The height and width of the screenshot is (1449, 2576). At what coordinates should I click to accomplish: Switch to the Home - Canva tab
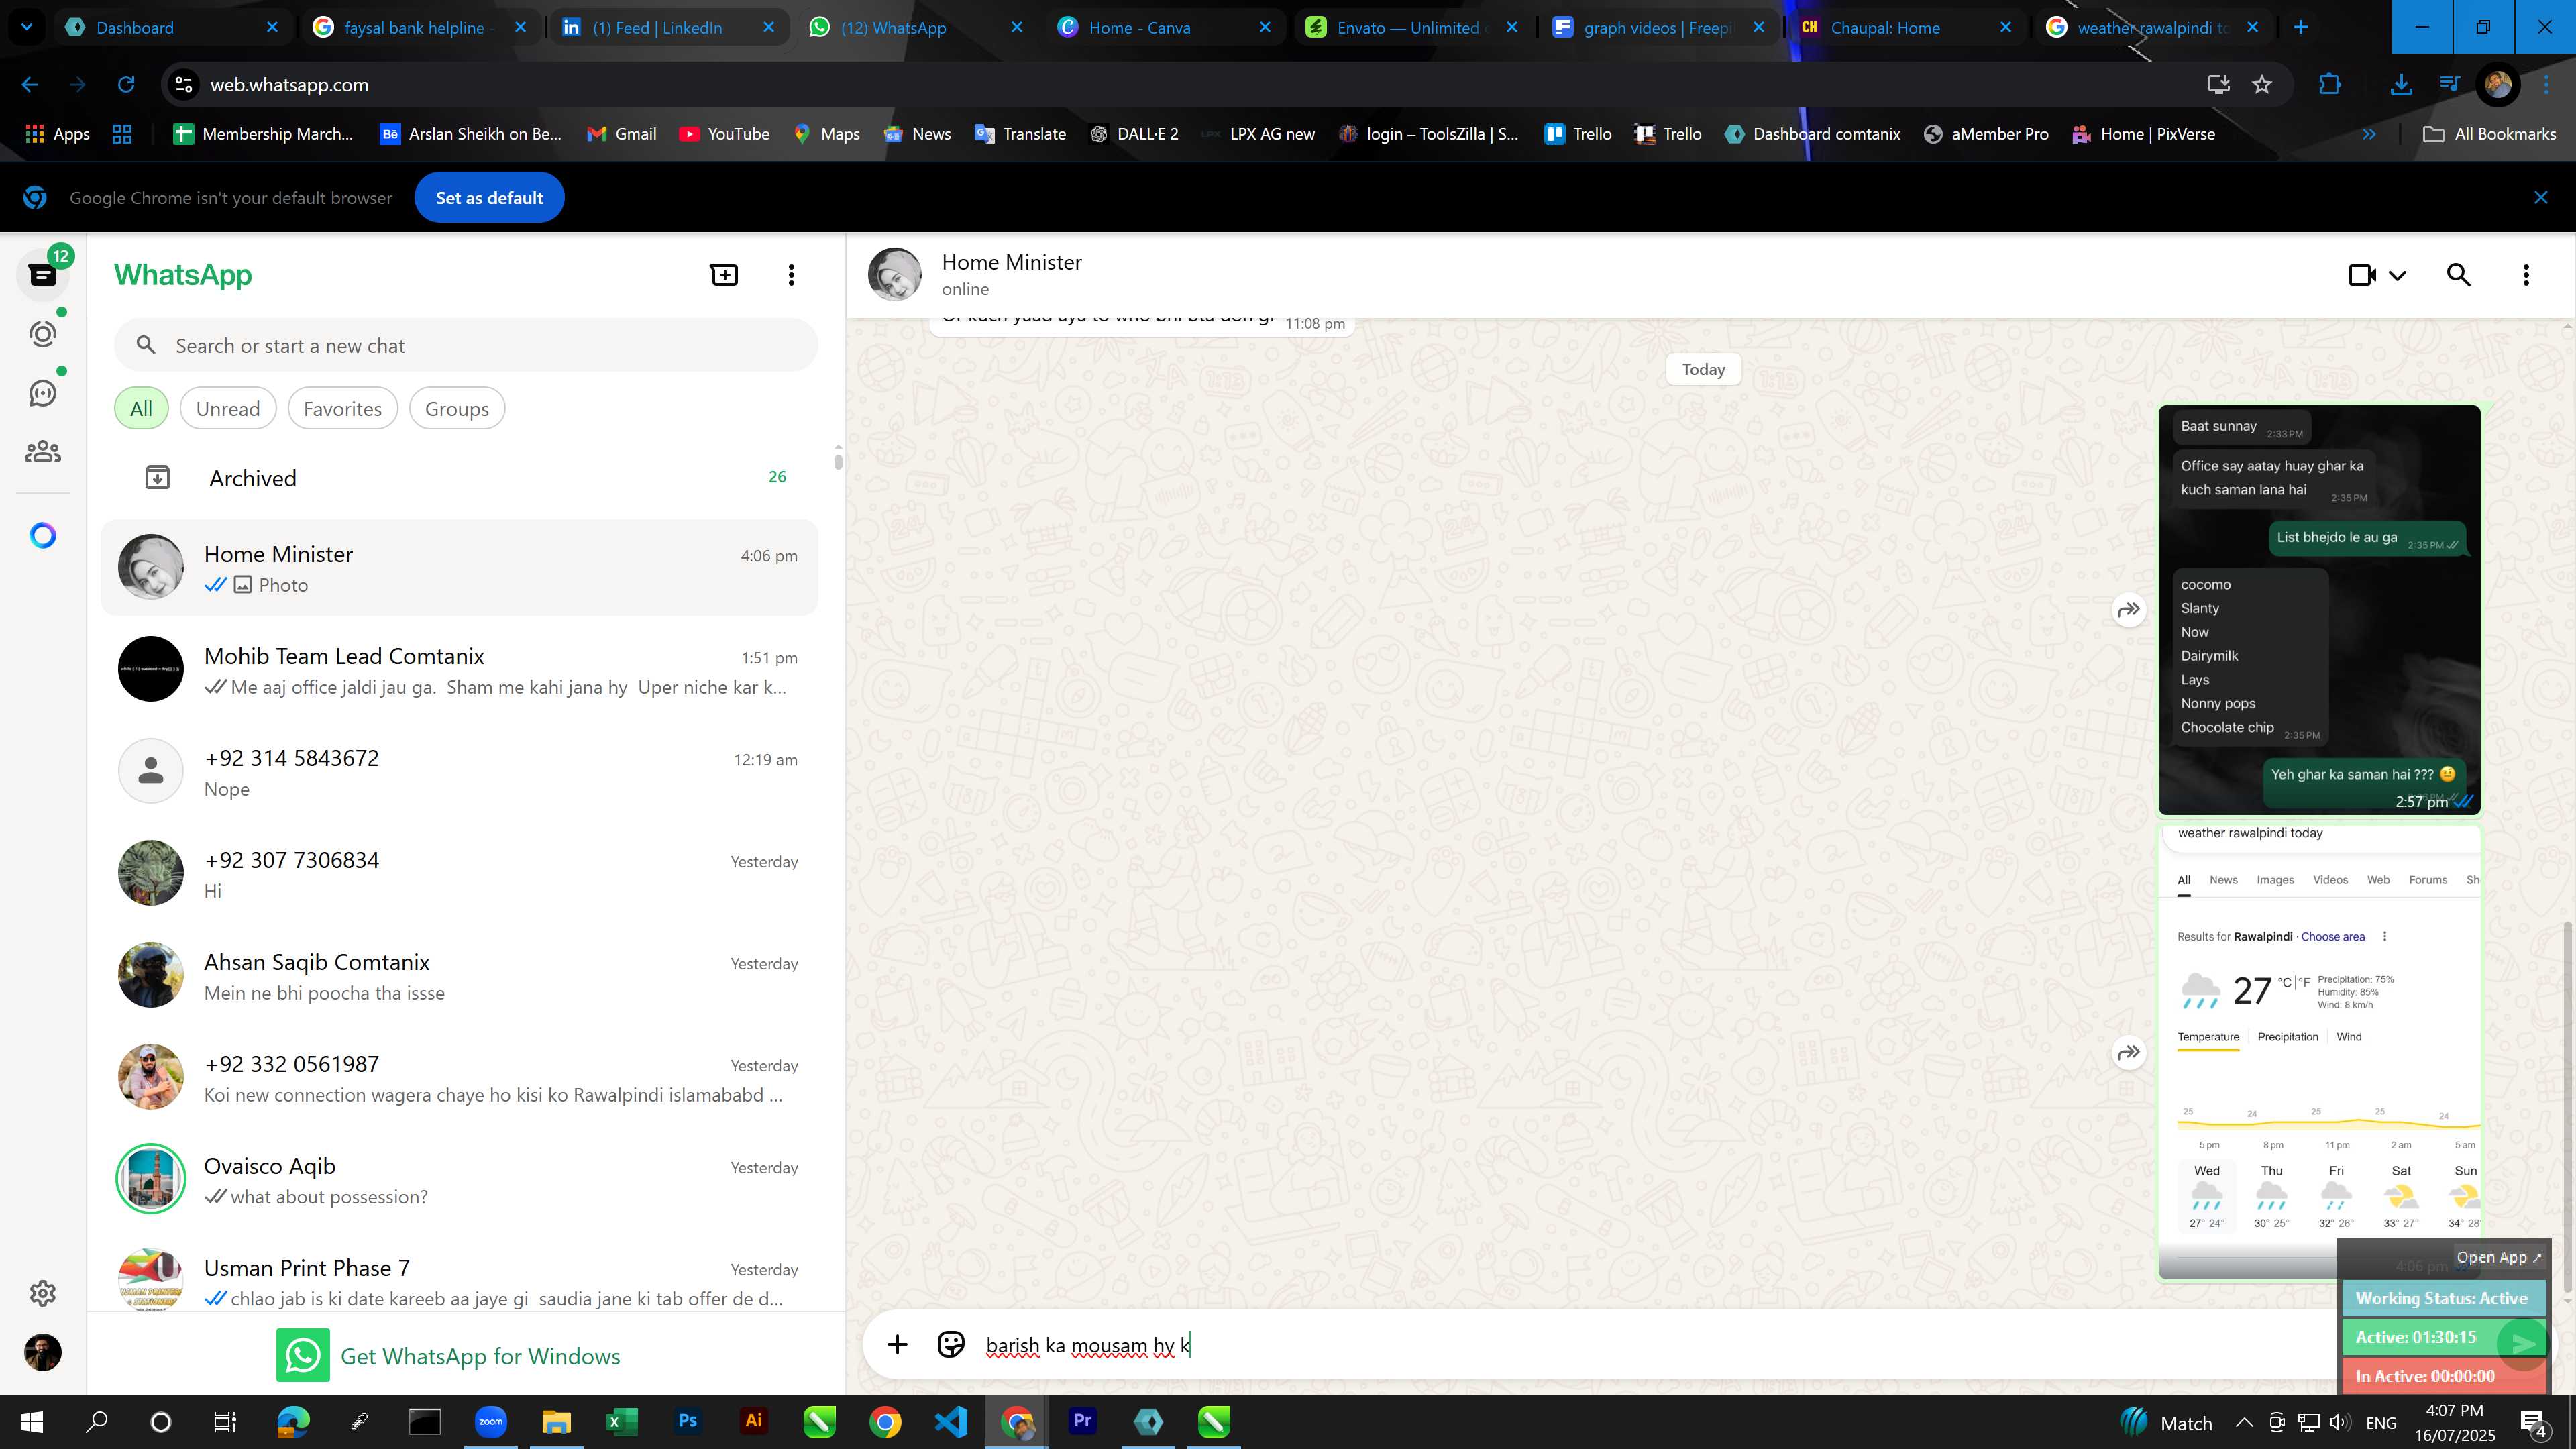coord(1164,27)
